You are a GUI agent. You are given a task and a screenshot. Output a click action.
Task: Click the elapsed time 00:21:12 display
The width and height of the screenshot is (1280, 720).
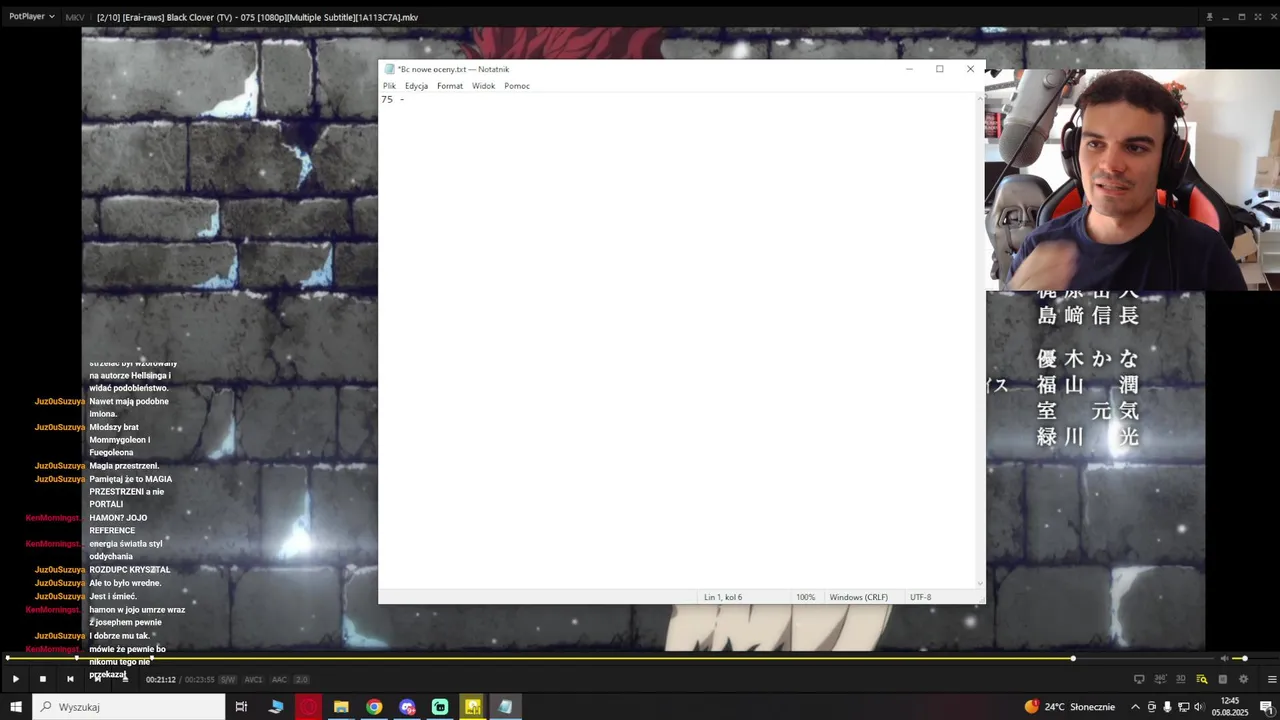tap(161, 680)
